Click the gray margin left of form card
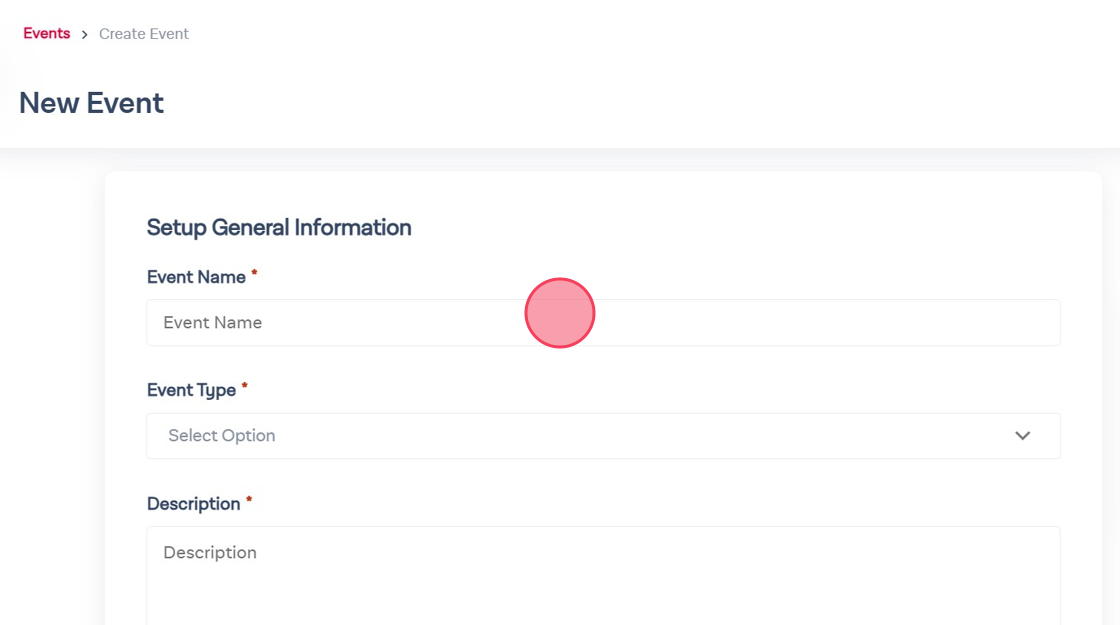Image resolution: width=1120 pixels, height=625 pixels. pos(52,400)
